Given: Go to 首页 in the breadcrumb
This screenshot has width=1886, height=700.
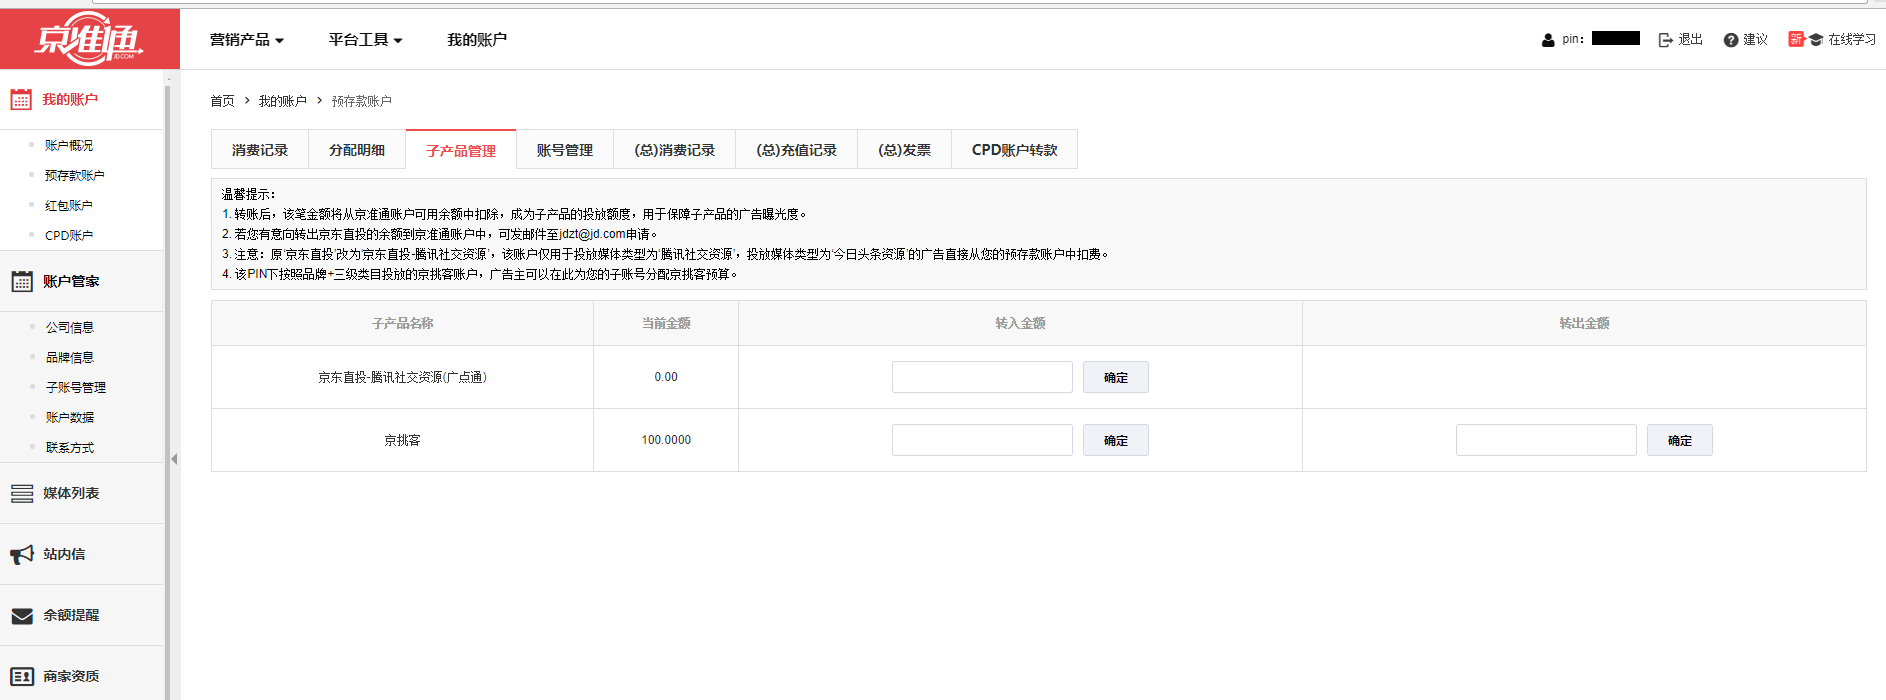Looking at the screenshot, I should [x=222, y=101].
